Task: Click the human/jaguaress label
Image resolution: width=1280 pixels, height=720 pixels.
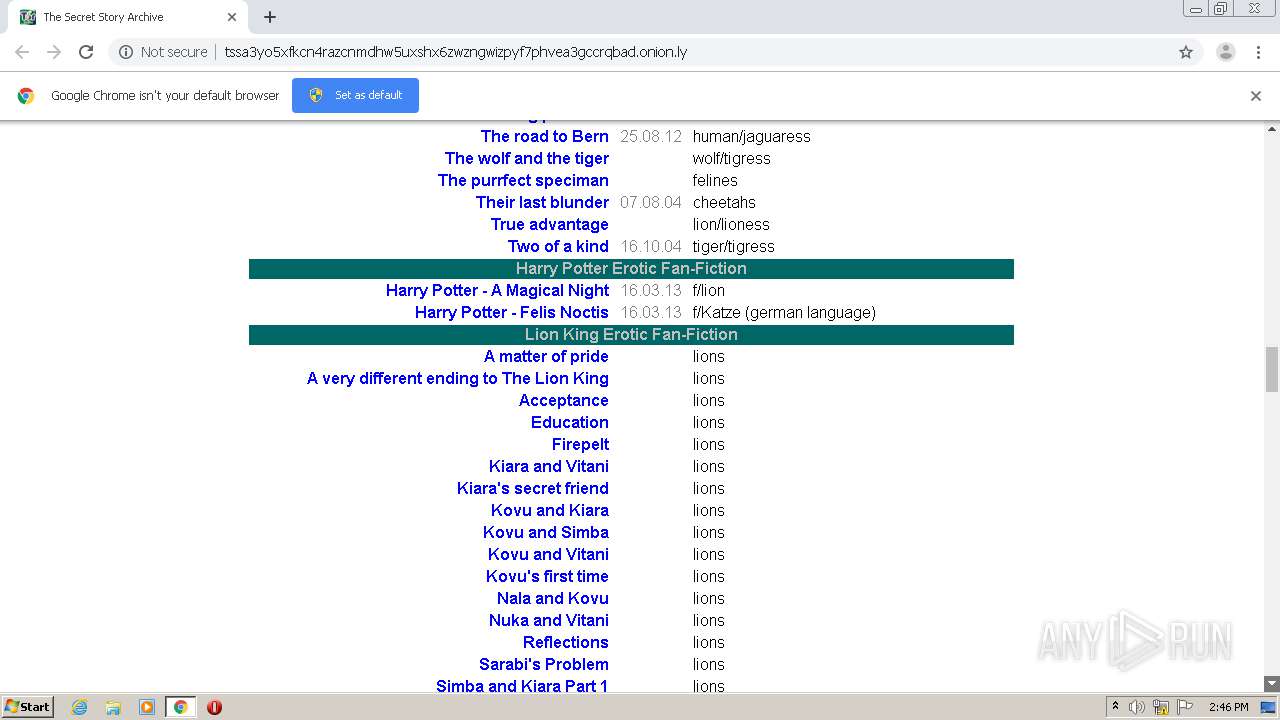Action: (x=752, y=136)
